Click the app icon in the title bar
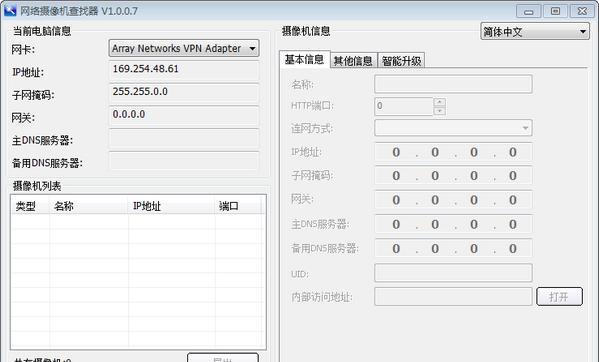599x362 pixels. [x=10, y=10]
